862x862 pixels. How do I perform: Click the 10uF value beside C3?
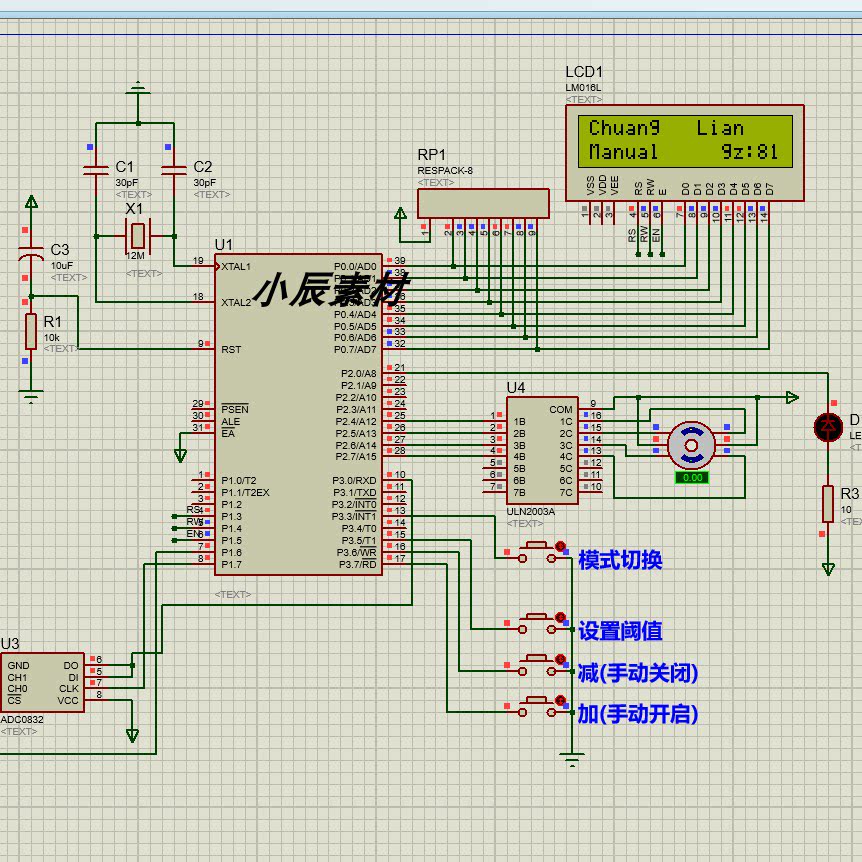coord(62,266)
